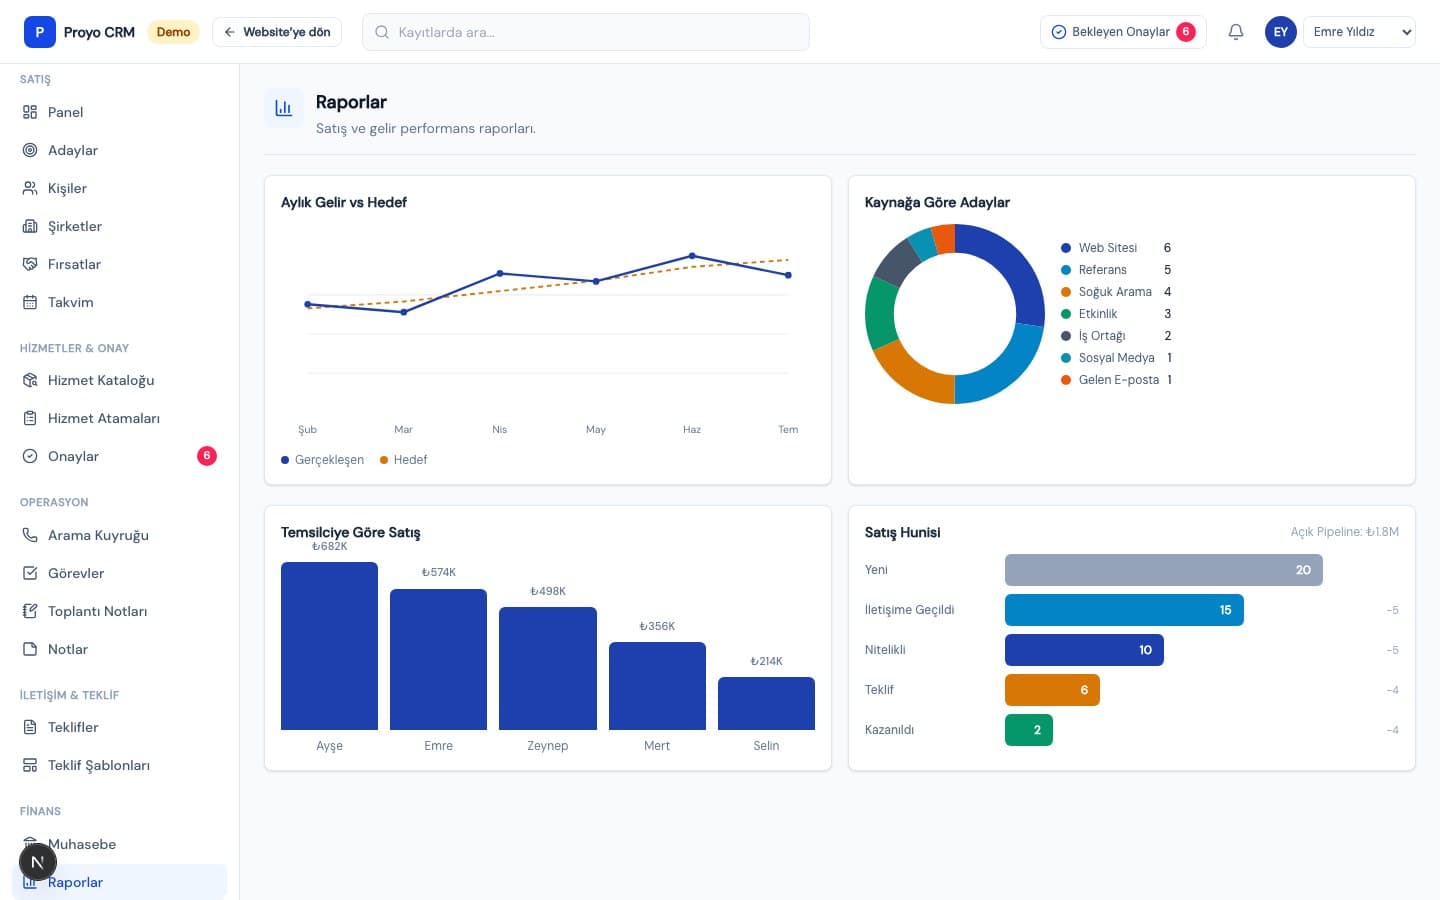Go to Teklif Şablonları in sidebar
The height and width of the screenshot is (900, 1440).
tap(120, 765)
